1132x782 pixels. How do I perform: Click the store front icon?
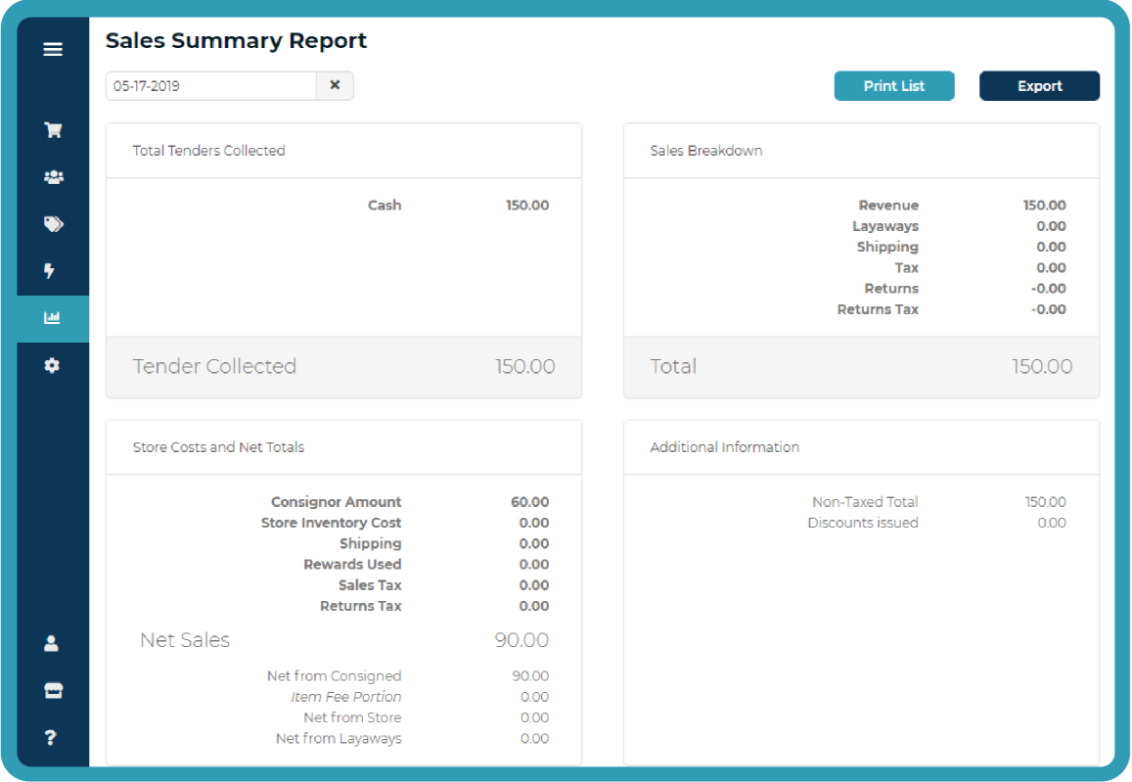52,691
